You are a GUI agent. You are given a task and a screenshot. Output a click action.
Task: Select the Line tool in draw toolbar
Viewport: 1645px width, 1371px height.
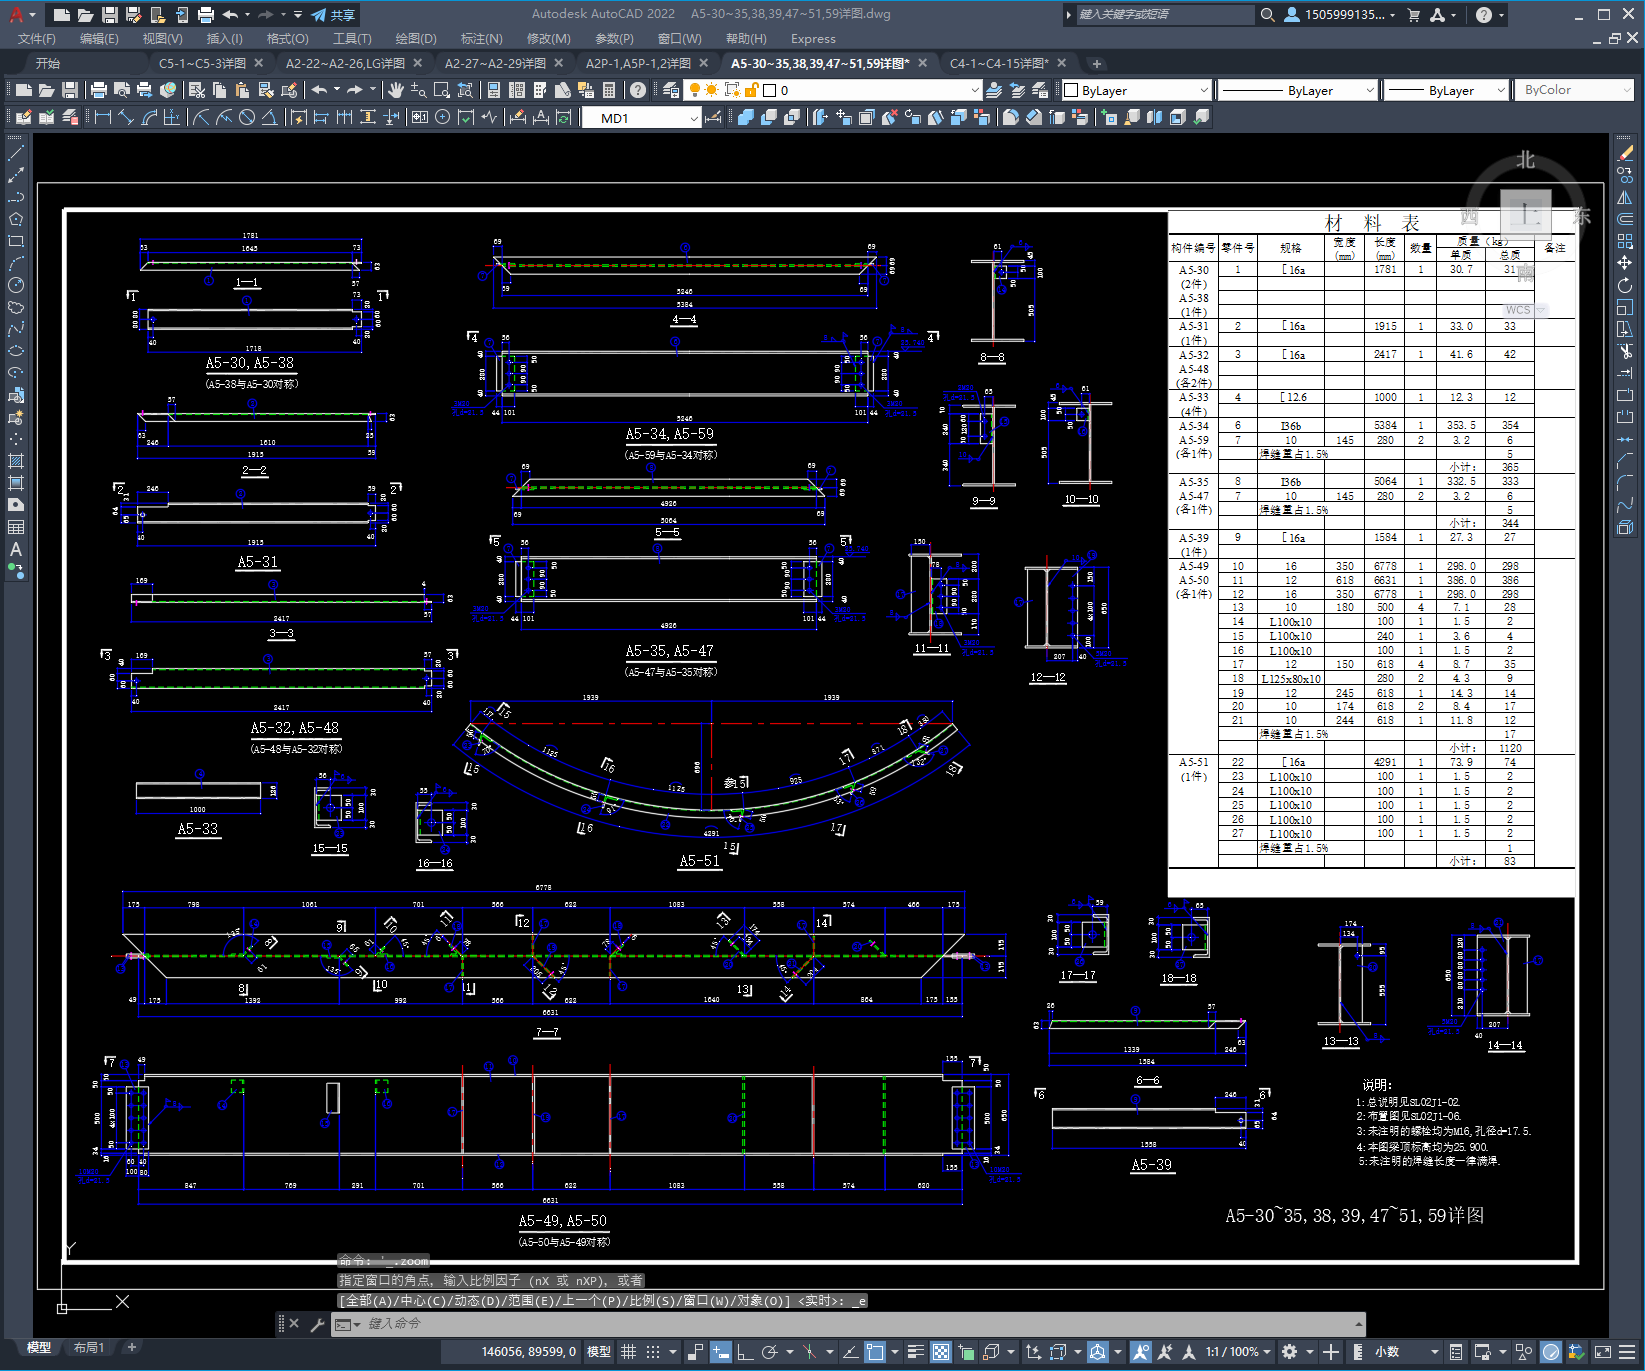click(16, 153)
